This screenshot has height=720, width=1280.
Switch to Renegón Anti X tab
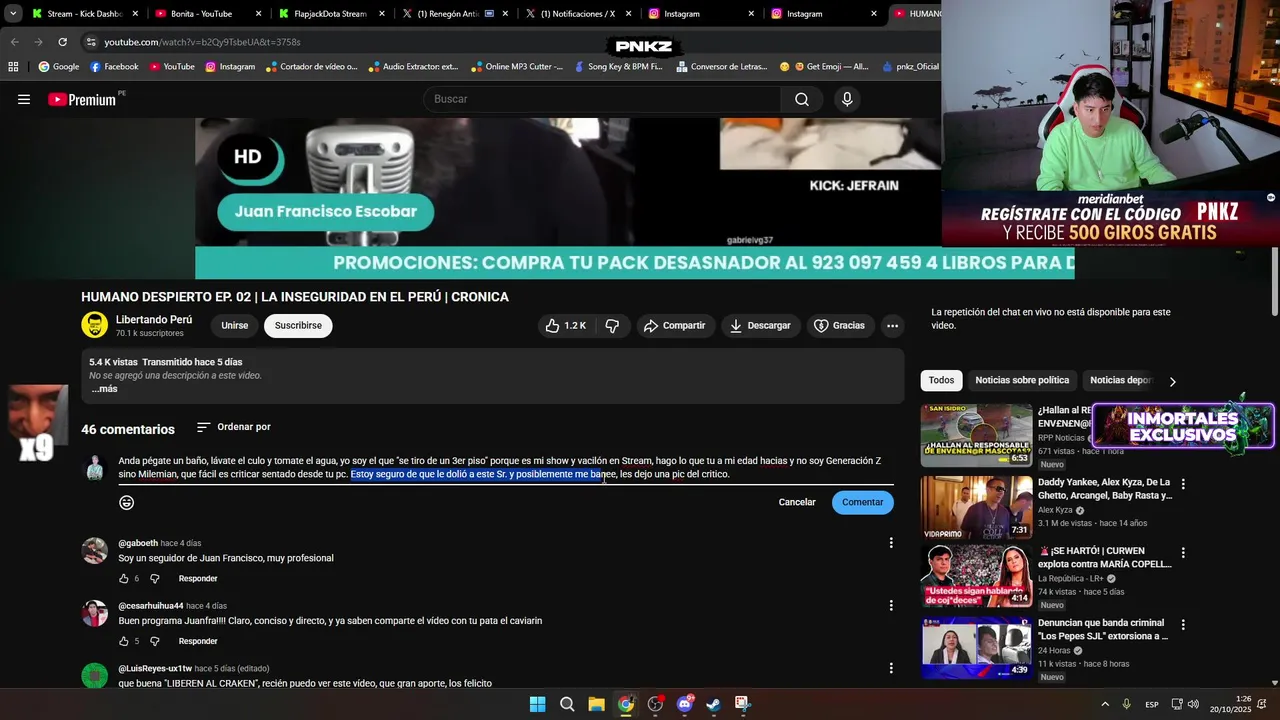point(456,14)
